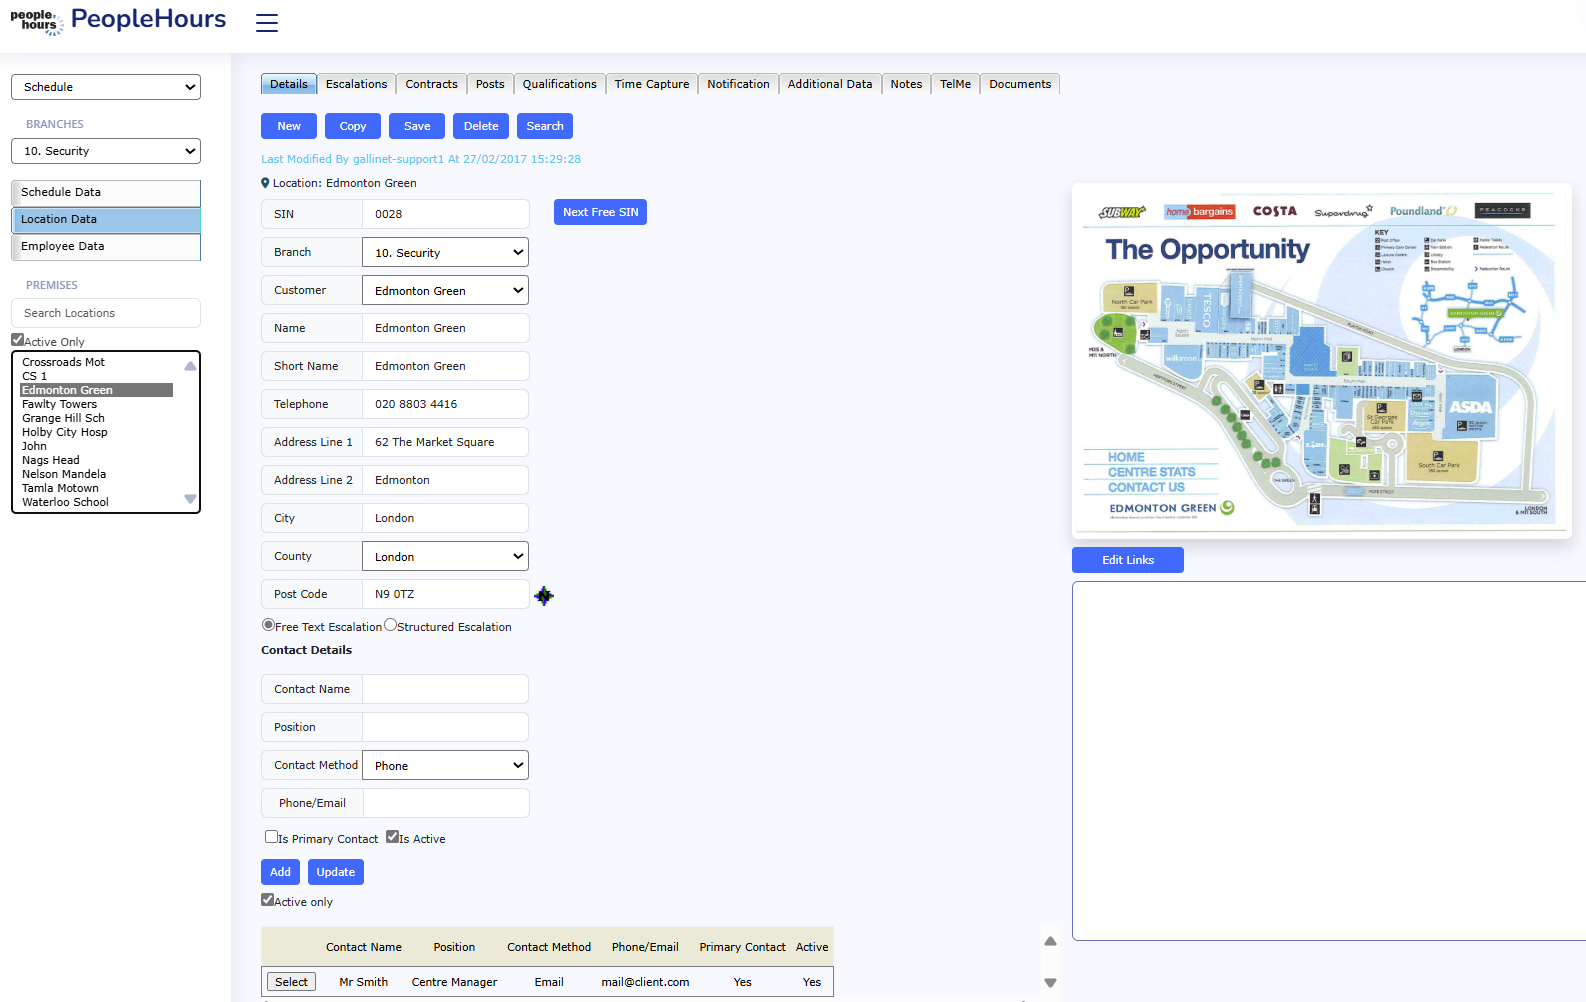
Task: Click the Edit Links button
Action: click(x=1127, y=560)
